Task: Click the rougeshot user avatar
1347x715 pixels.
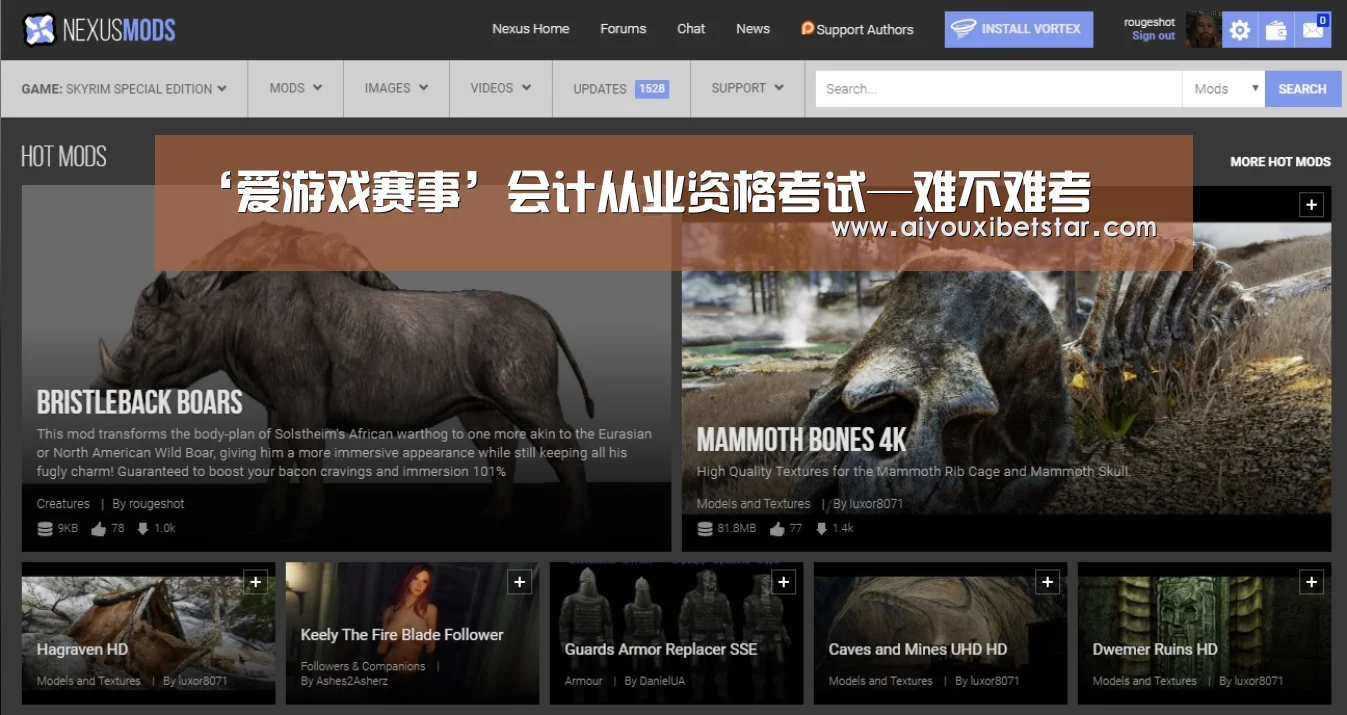Action: click(1202, 30)
